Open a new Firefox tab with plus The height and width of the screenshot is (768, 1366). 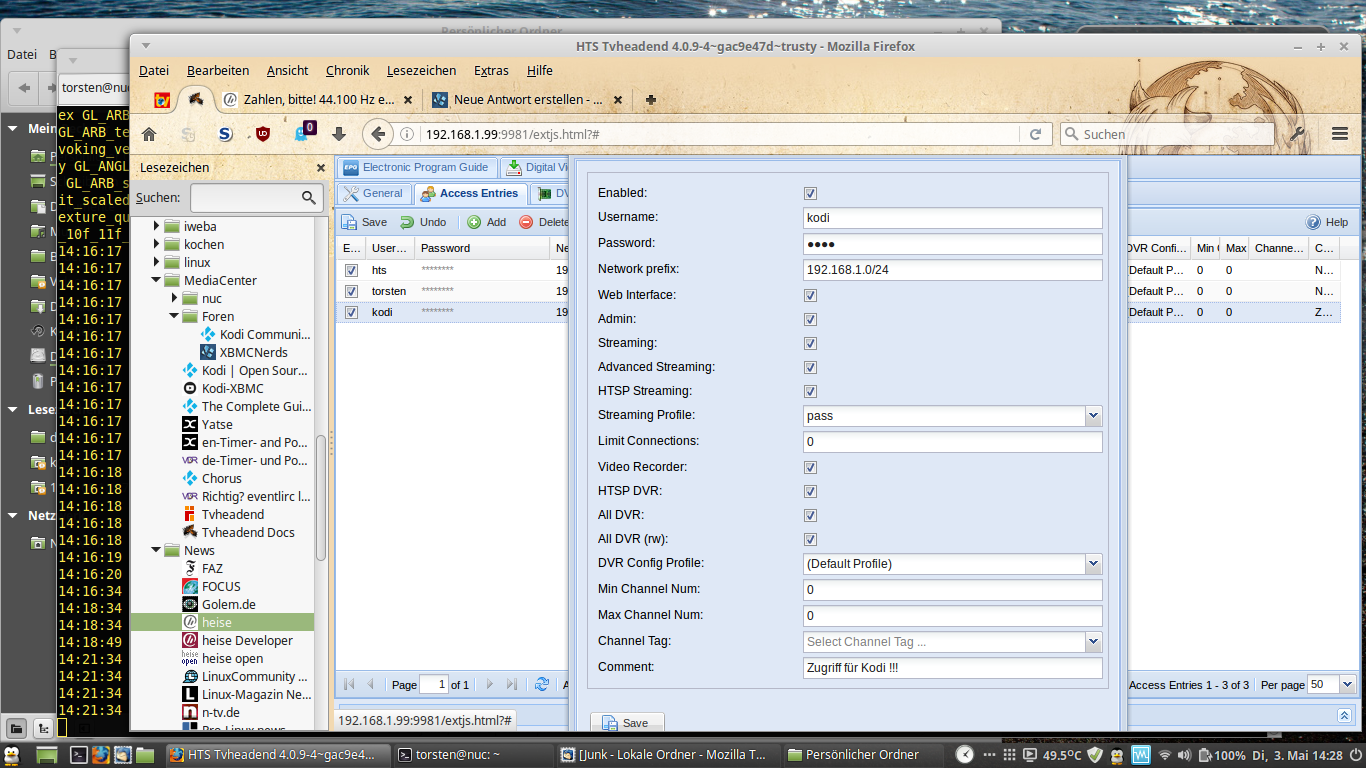(651, 100)
